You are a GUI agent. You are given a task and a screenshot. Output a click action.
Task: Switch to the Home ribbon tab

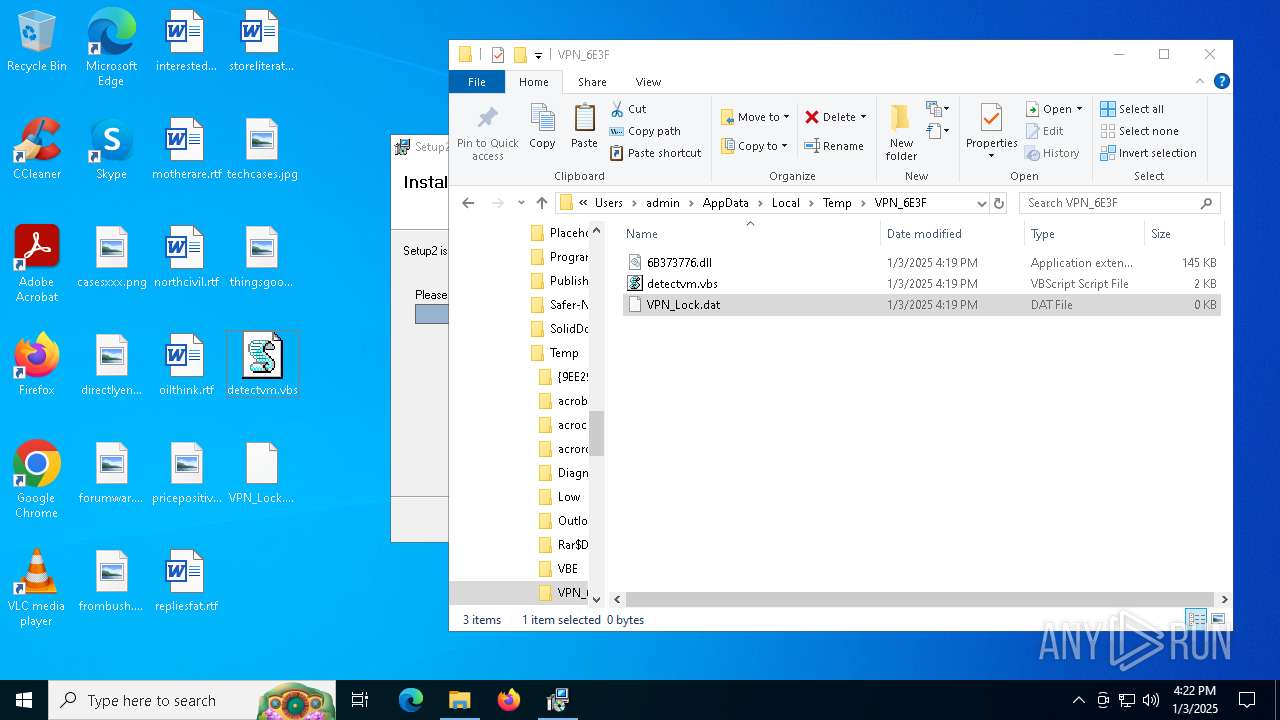pos(533,82)
